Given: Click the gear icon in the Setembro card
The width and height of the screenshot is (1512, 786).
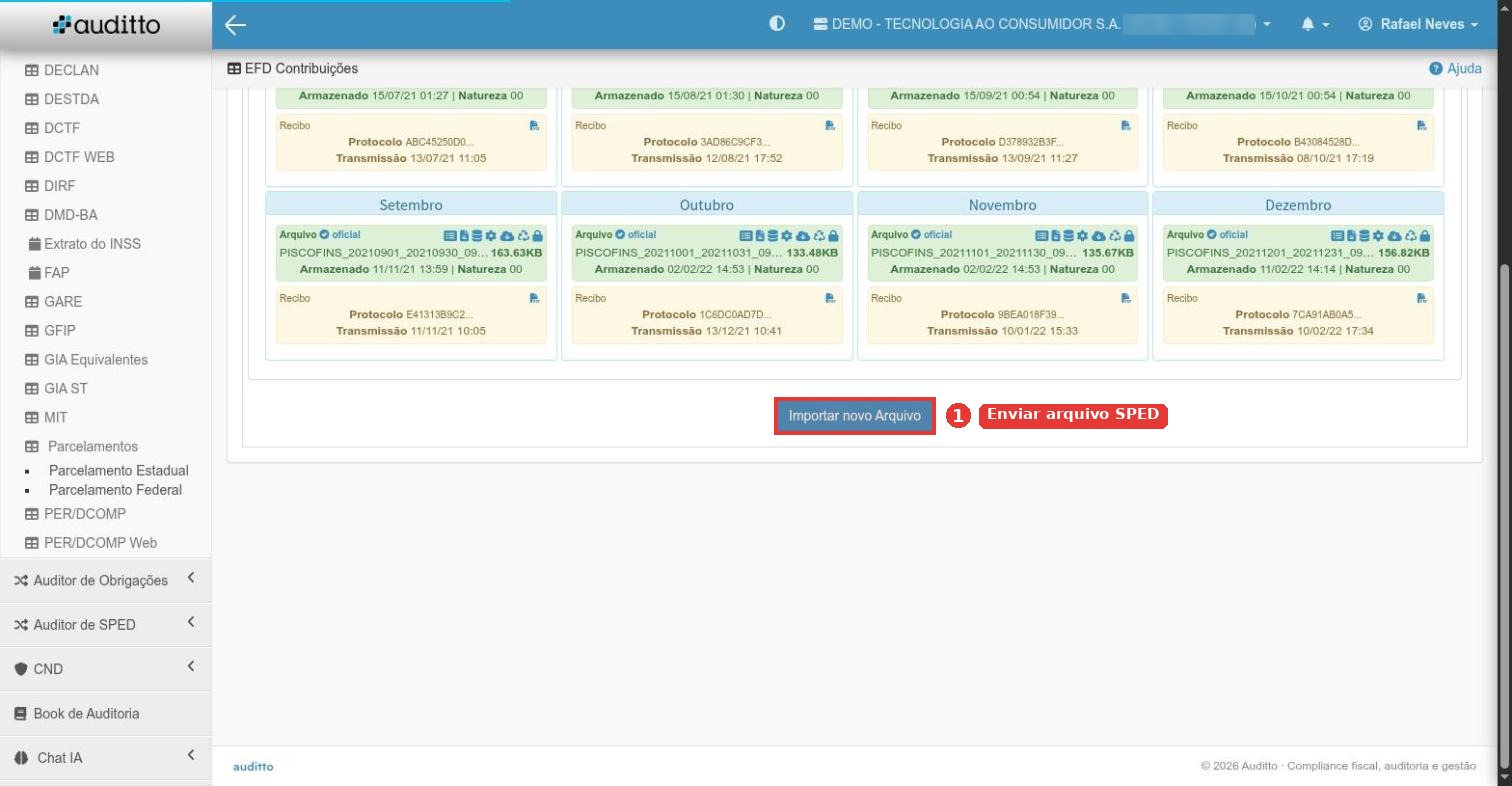Looking at the screenshot, I should pos(491,235).
